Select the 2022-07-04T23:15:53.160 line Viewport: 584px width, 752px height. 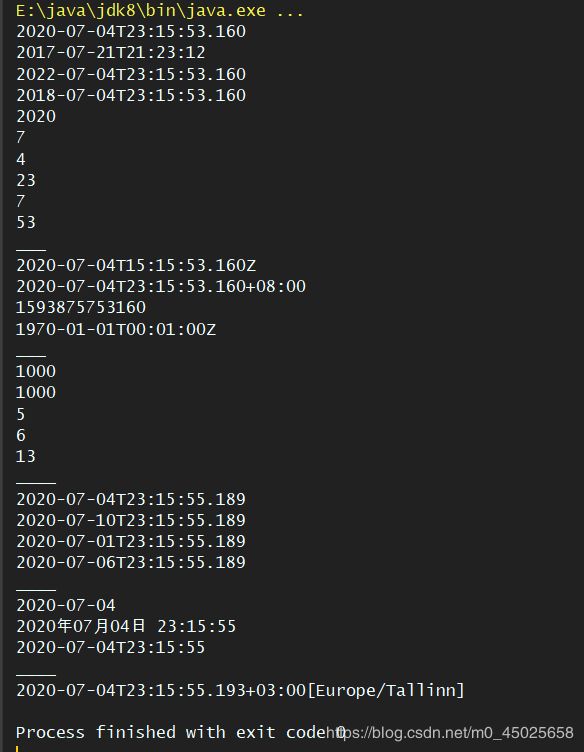coord(131,74)
